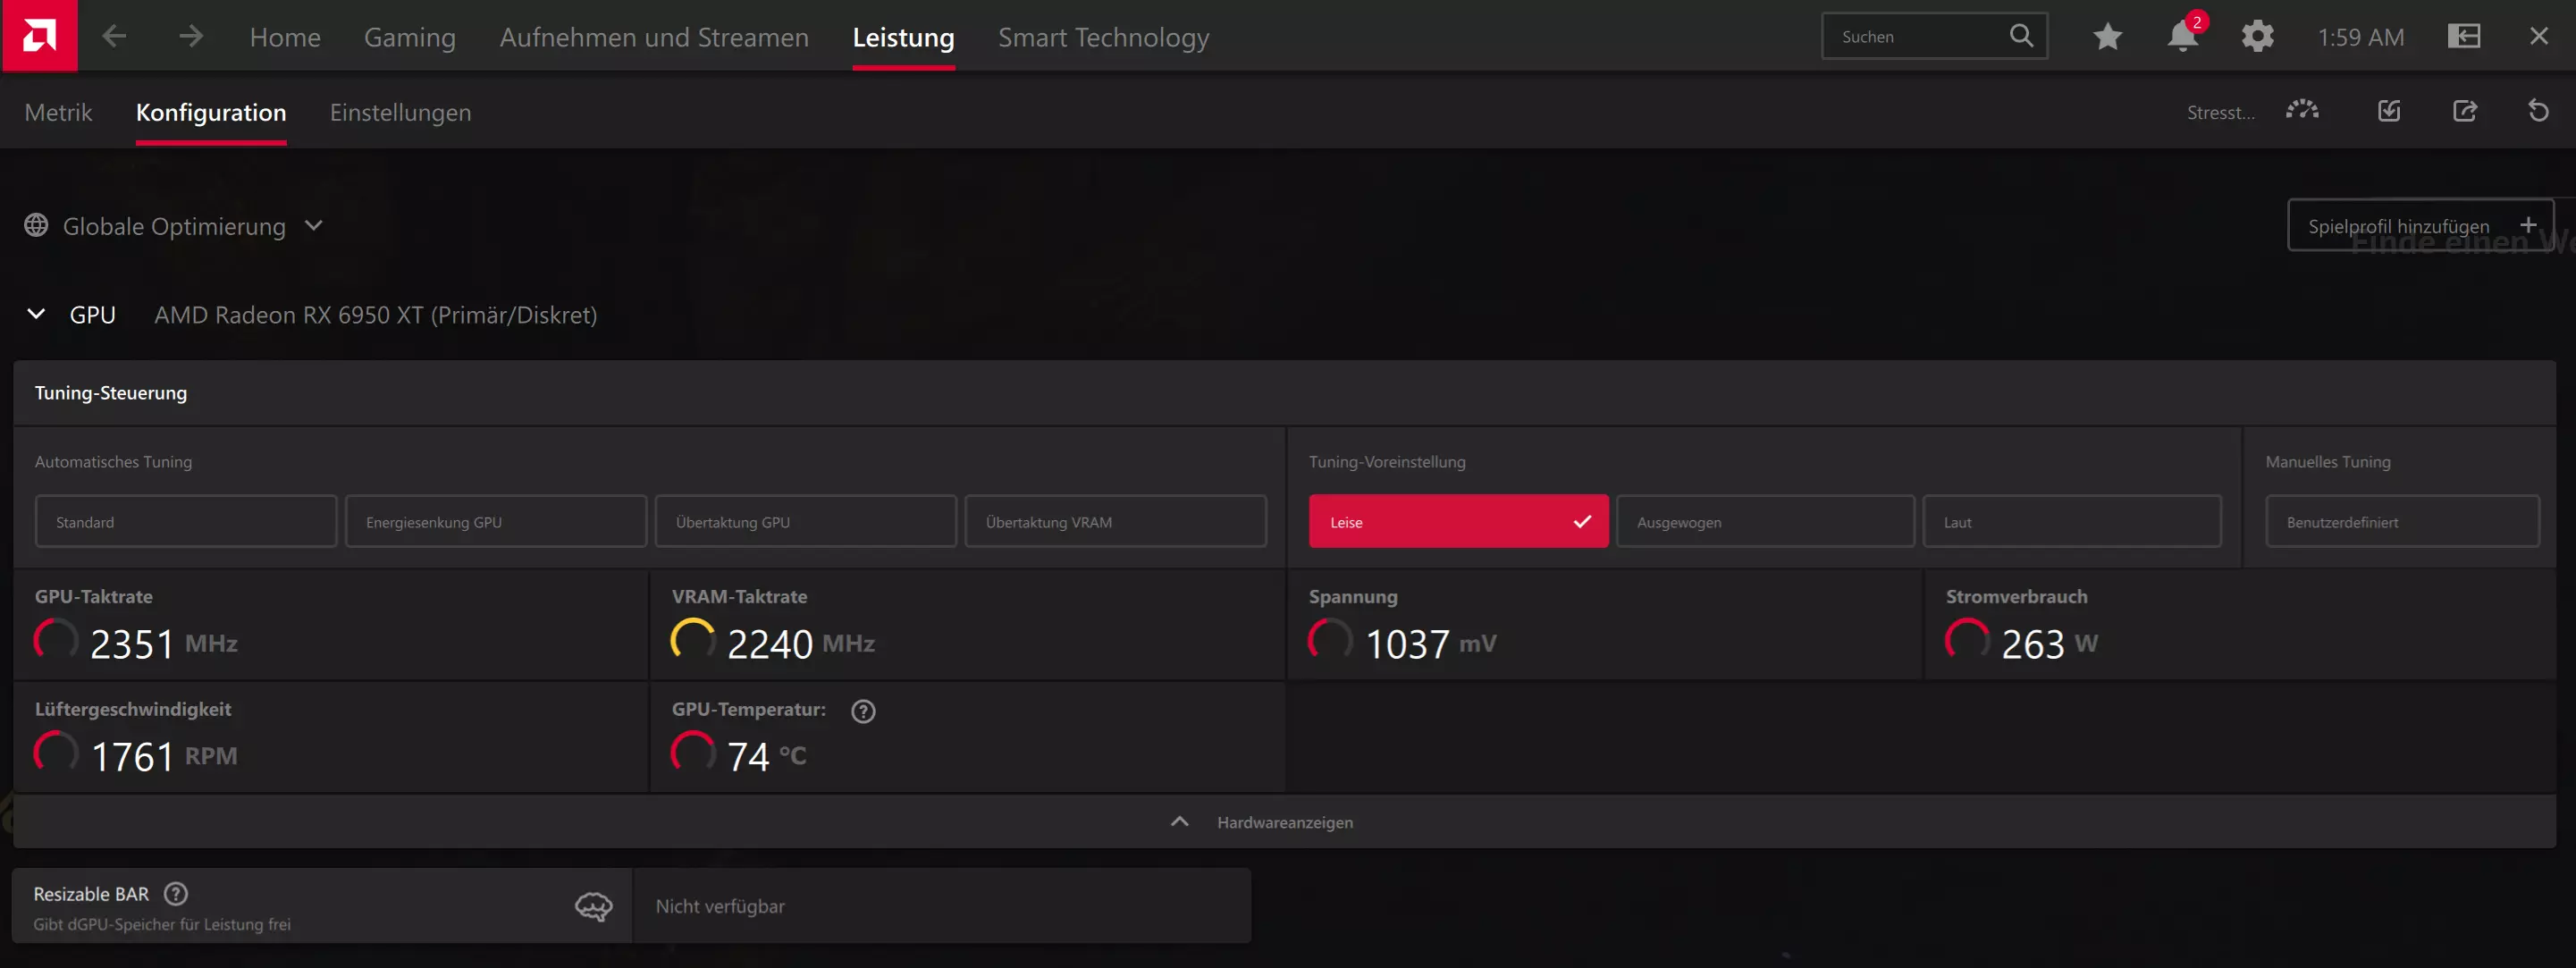Click the Nicht verfügbar status text
Image resolution: width=2576 pixels, height=968 pixels.
click(720, 906)
